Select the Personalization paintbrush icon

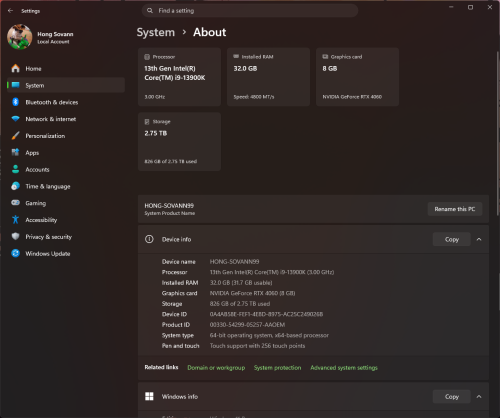(15, 136)
